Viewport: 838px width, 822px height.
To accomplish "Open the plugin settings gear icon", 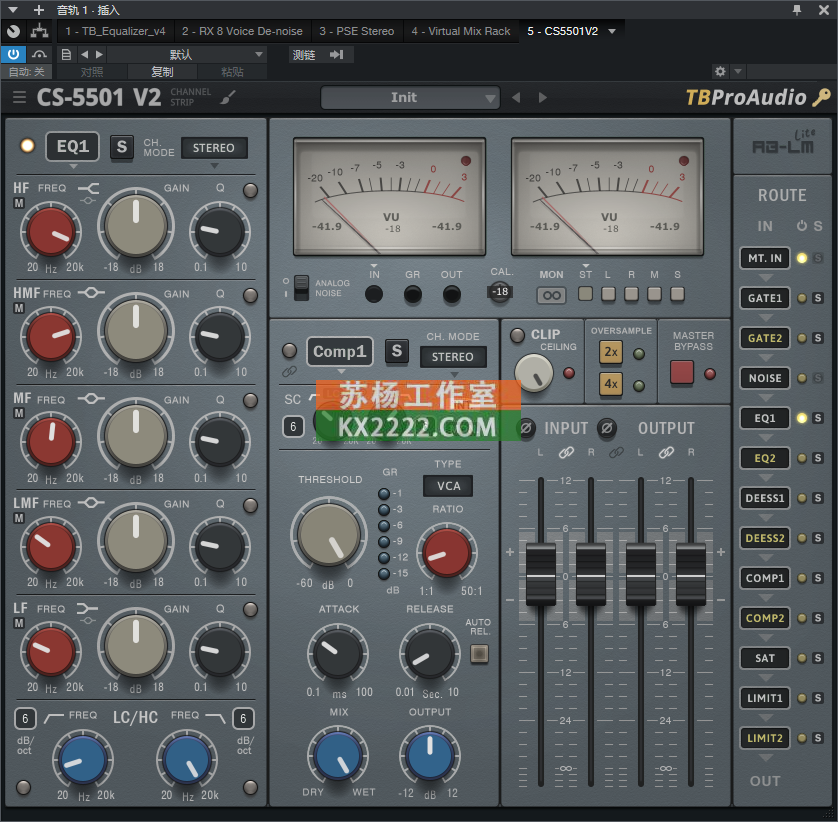I will [720, 71].
